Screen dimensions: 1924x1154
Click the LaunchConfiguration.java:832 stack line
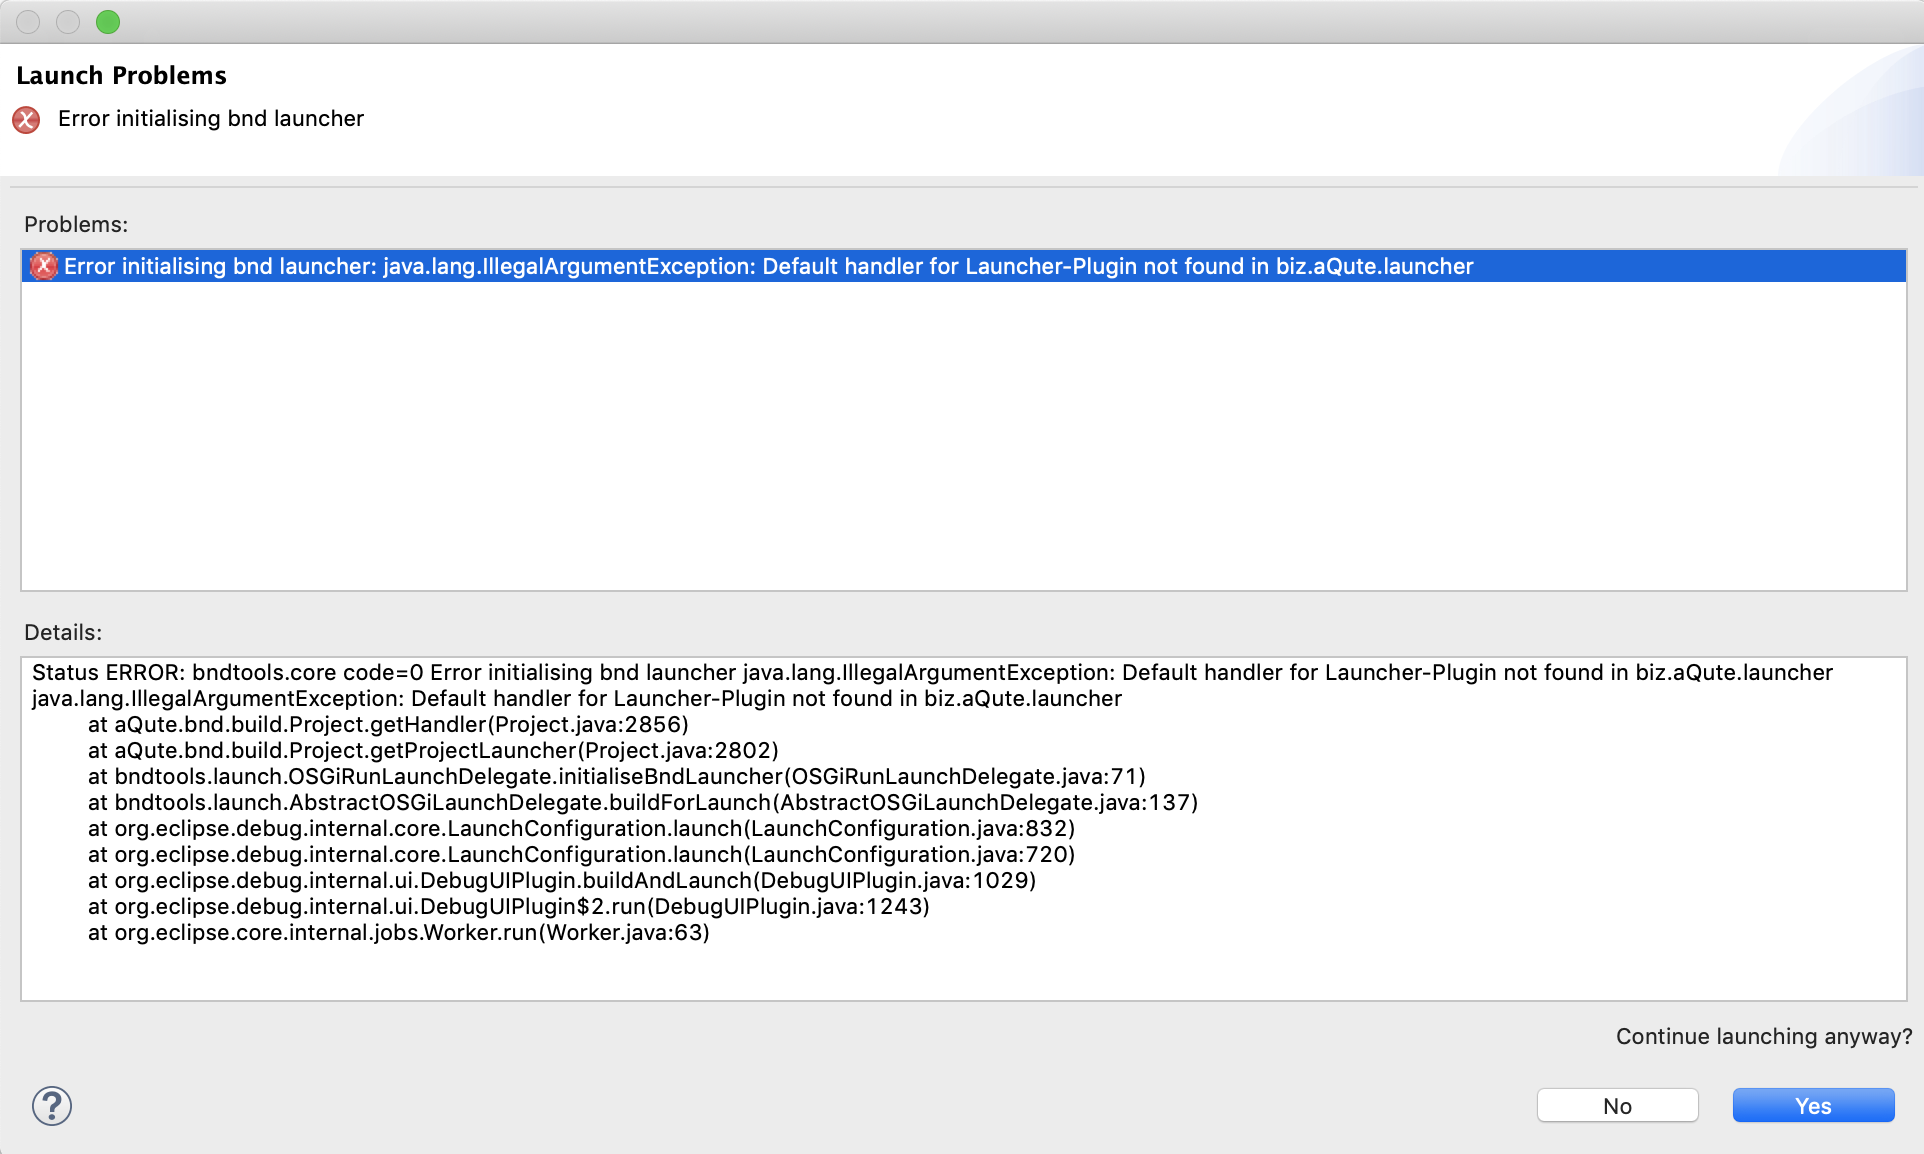click(x=581, y=828)
